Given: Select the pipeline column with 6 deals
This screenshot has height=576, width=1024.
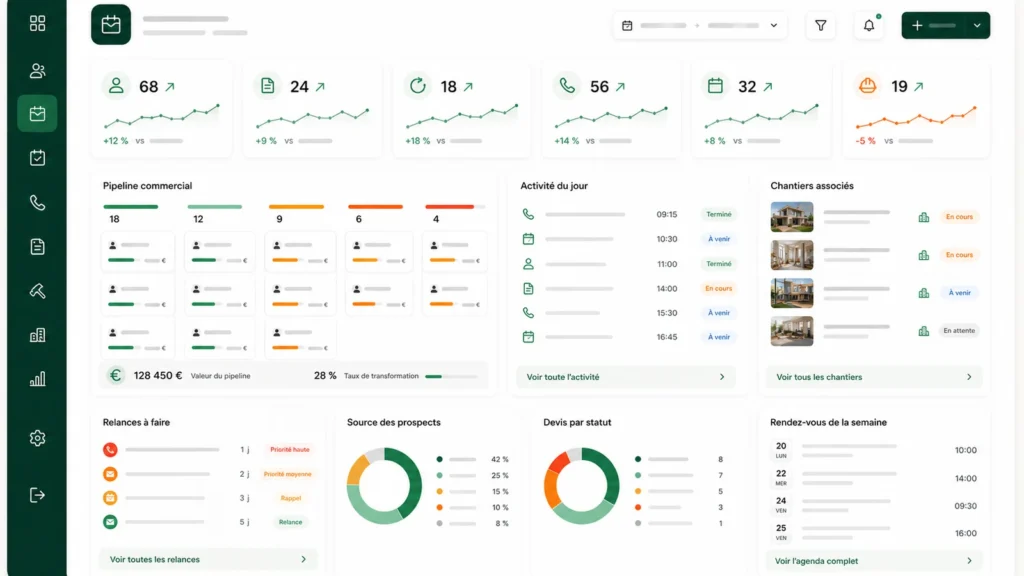Looking at the screenshot, I should point(379,260).
